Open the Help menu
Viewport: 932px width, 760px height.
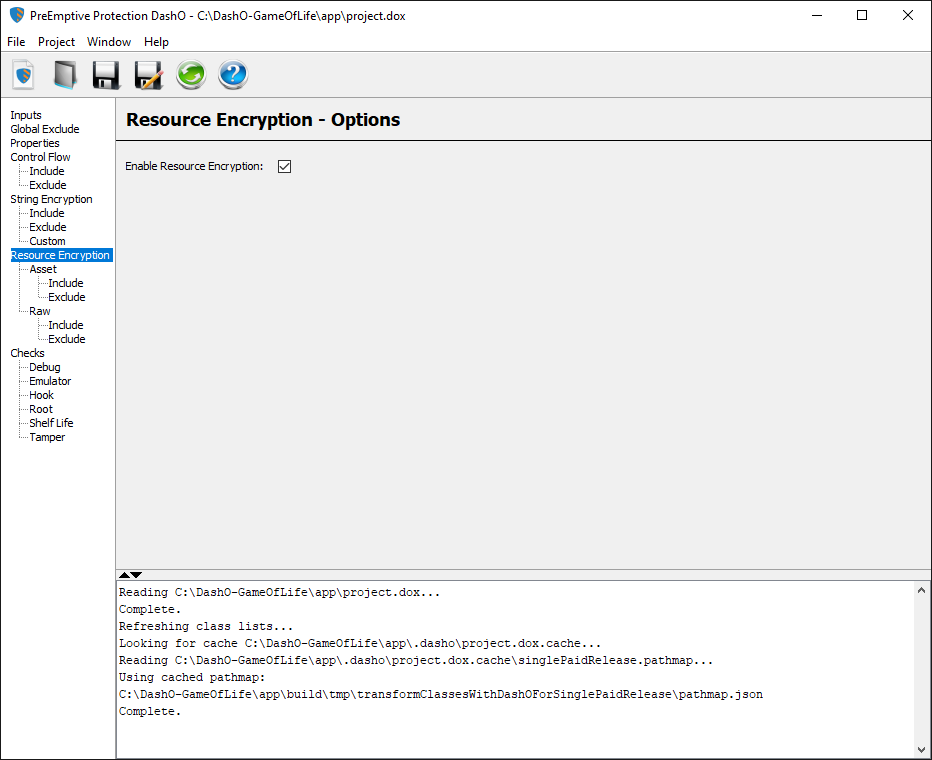coord(156,42)
